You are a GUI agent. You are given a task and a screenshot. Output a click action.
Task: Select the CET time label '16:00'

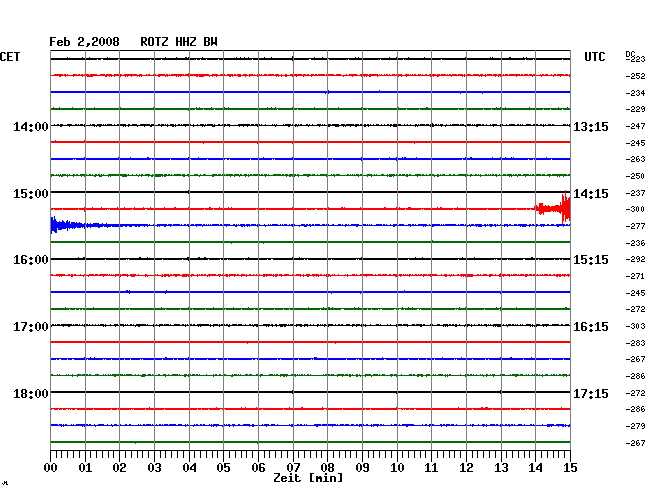coord(31,260)
